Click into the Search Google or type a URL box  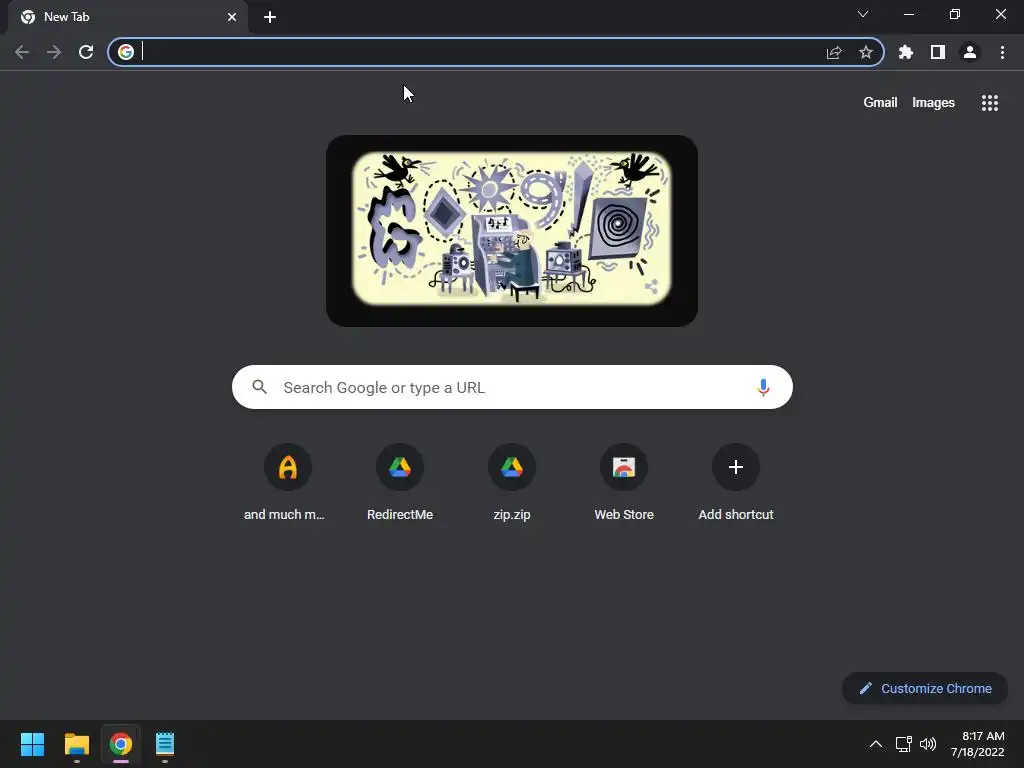(x=512, y=387)
